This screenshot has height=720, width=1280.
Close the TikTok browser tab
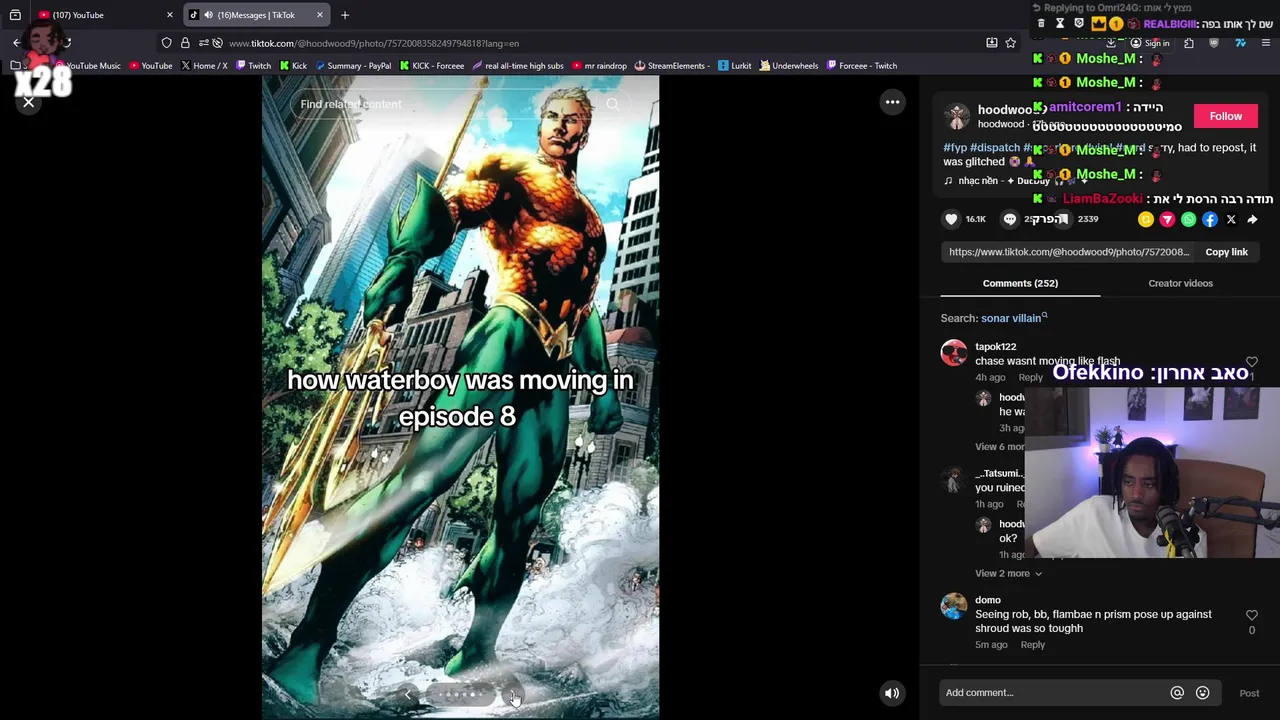click(x=320, y=15)
